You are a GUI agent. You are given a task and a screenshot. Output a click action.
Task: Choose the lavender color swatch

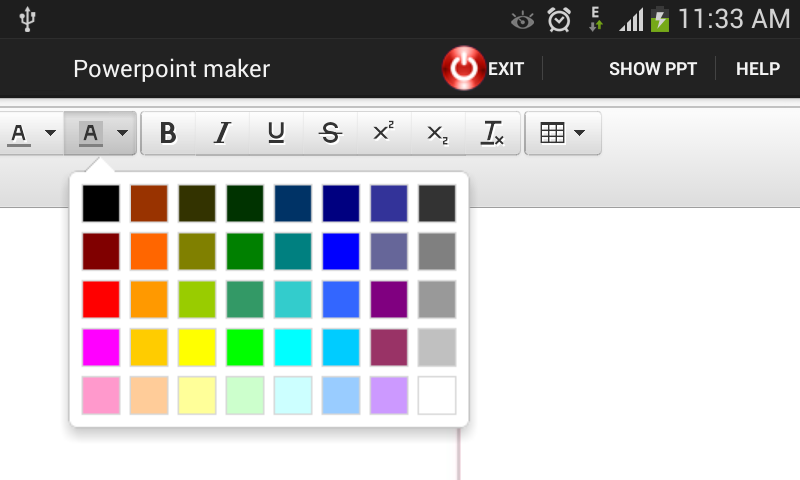[x=389, y=395]
